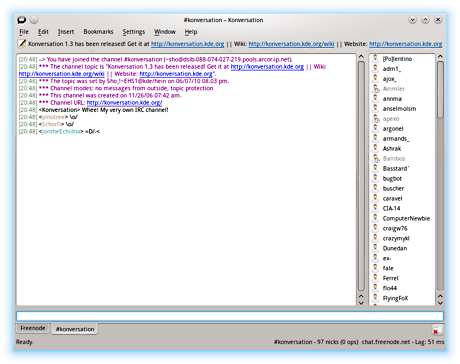The height and width of the screenshot is (364, 460).
Task: Click the chat log scroll down arrow at bottom
Action: coord(361,303)
